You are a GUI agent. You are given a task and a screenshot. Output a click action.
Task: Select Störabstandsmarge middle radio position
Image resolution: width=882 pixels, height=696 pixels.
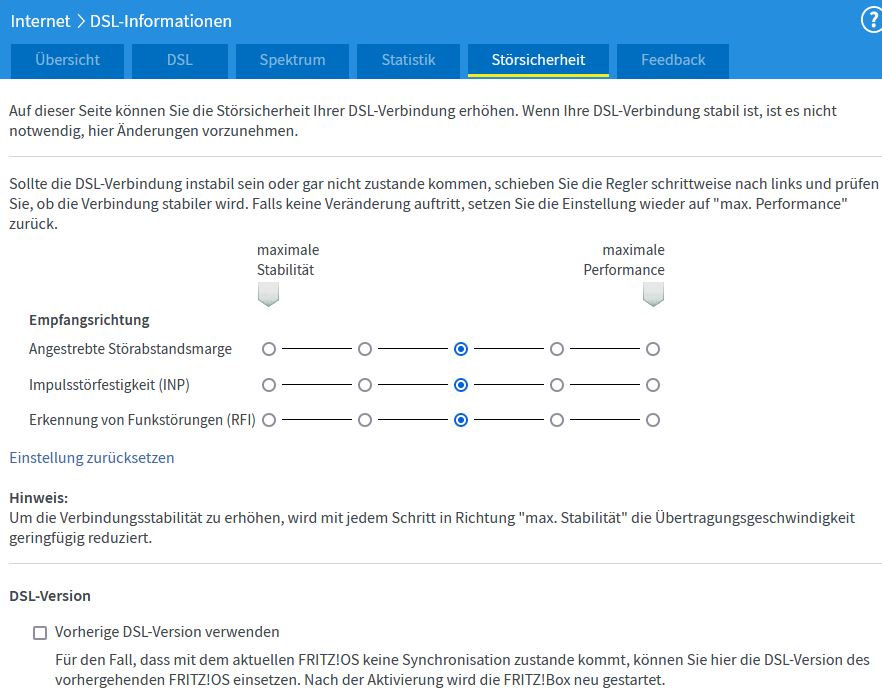[x=461, y=349]
